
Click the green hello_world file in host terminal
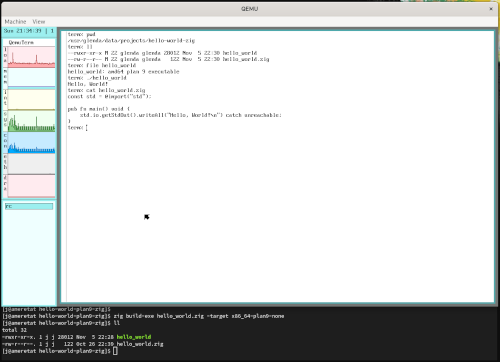134,337
